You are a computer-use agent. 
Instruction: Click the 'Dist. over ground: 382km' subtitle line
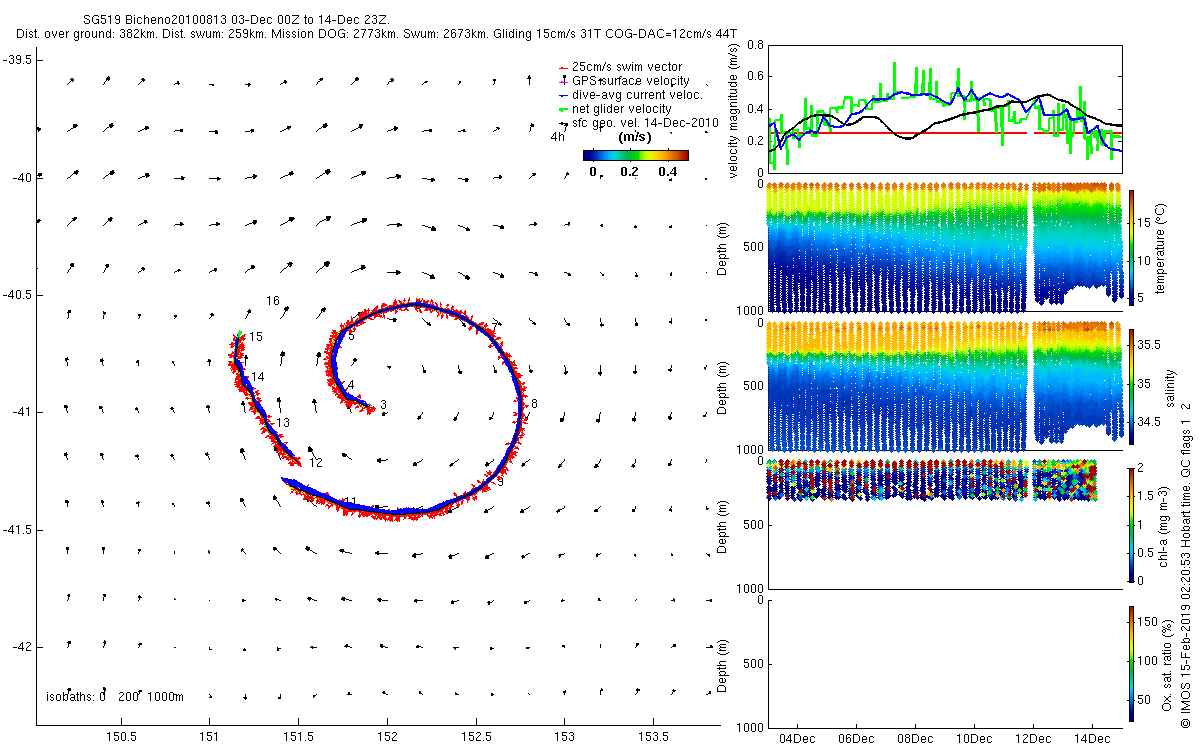(375, 34)
